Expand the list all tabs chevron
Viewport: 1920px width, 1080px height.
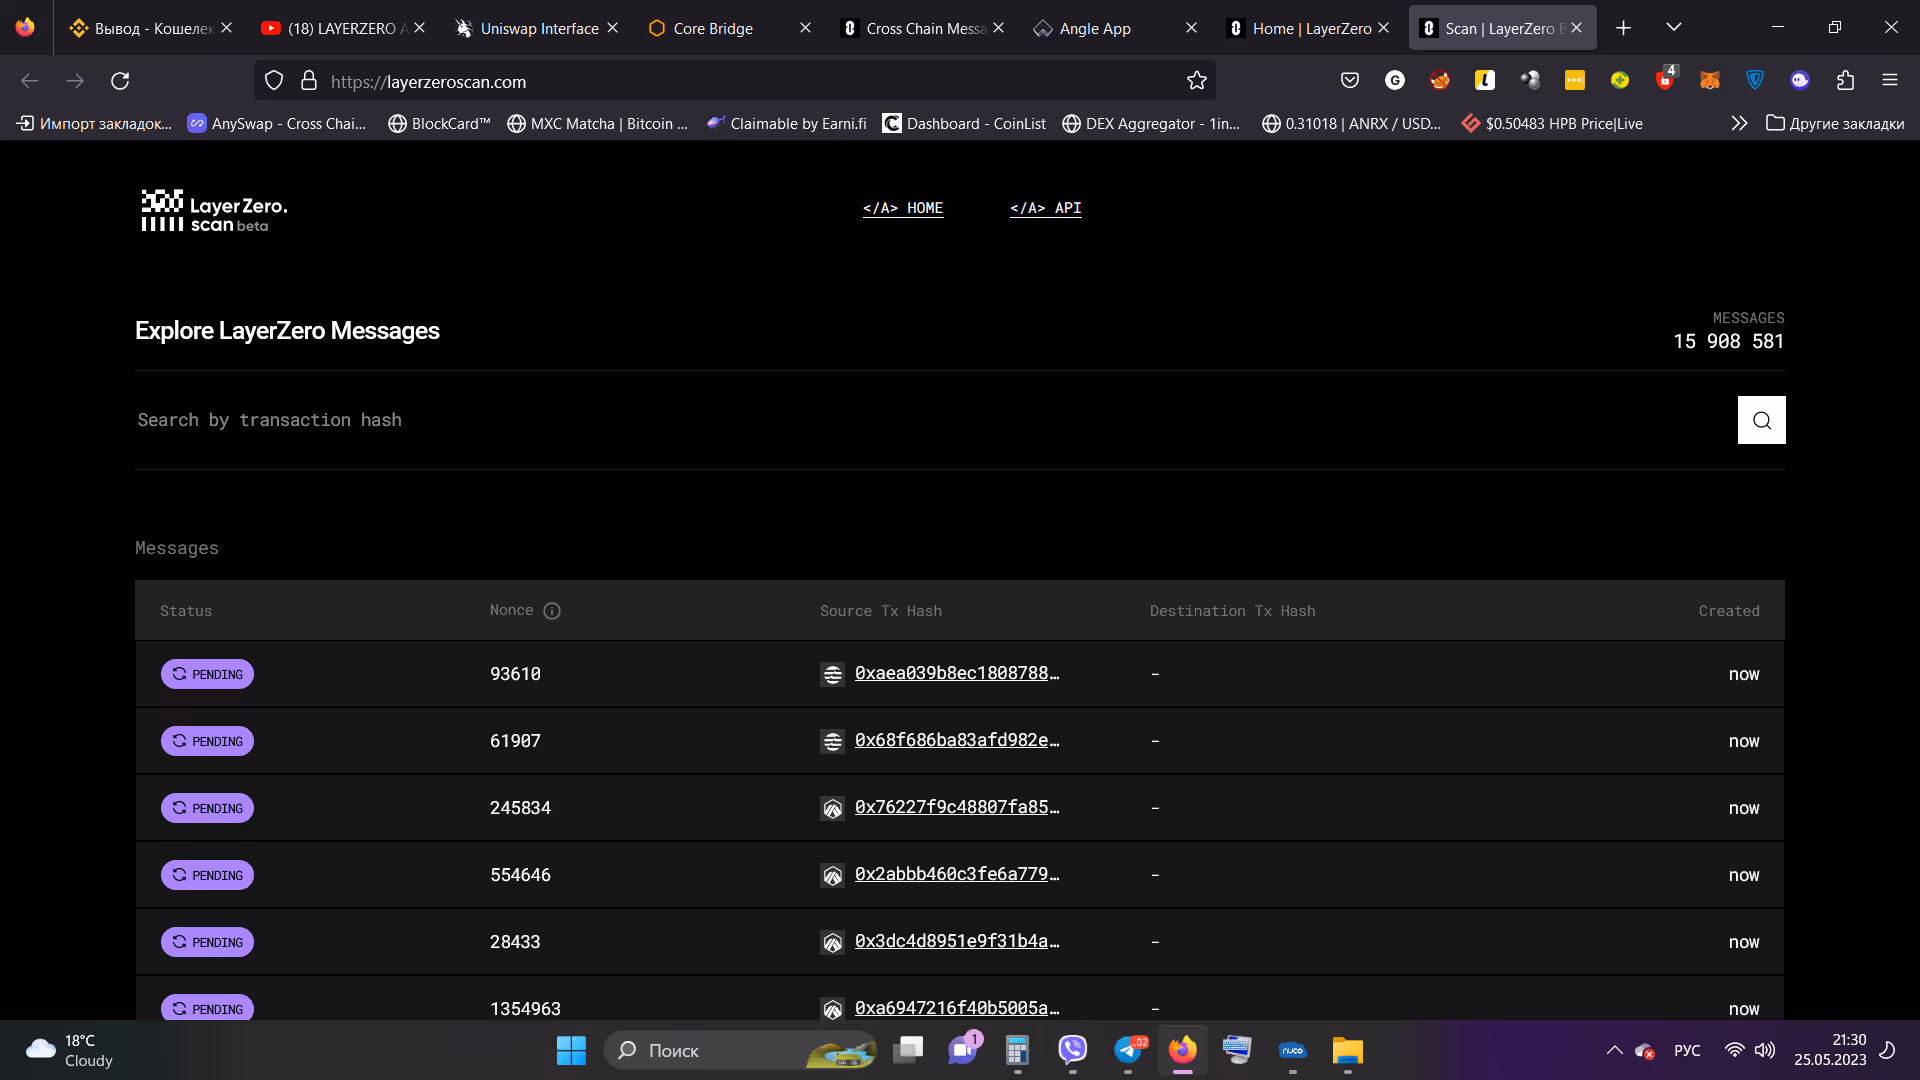coord(1673,27)
